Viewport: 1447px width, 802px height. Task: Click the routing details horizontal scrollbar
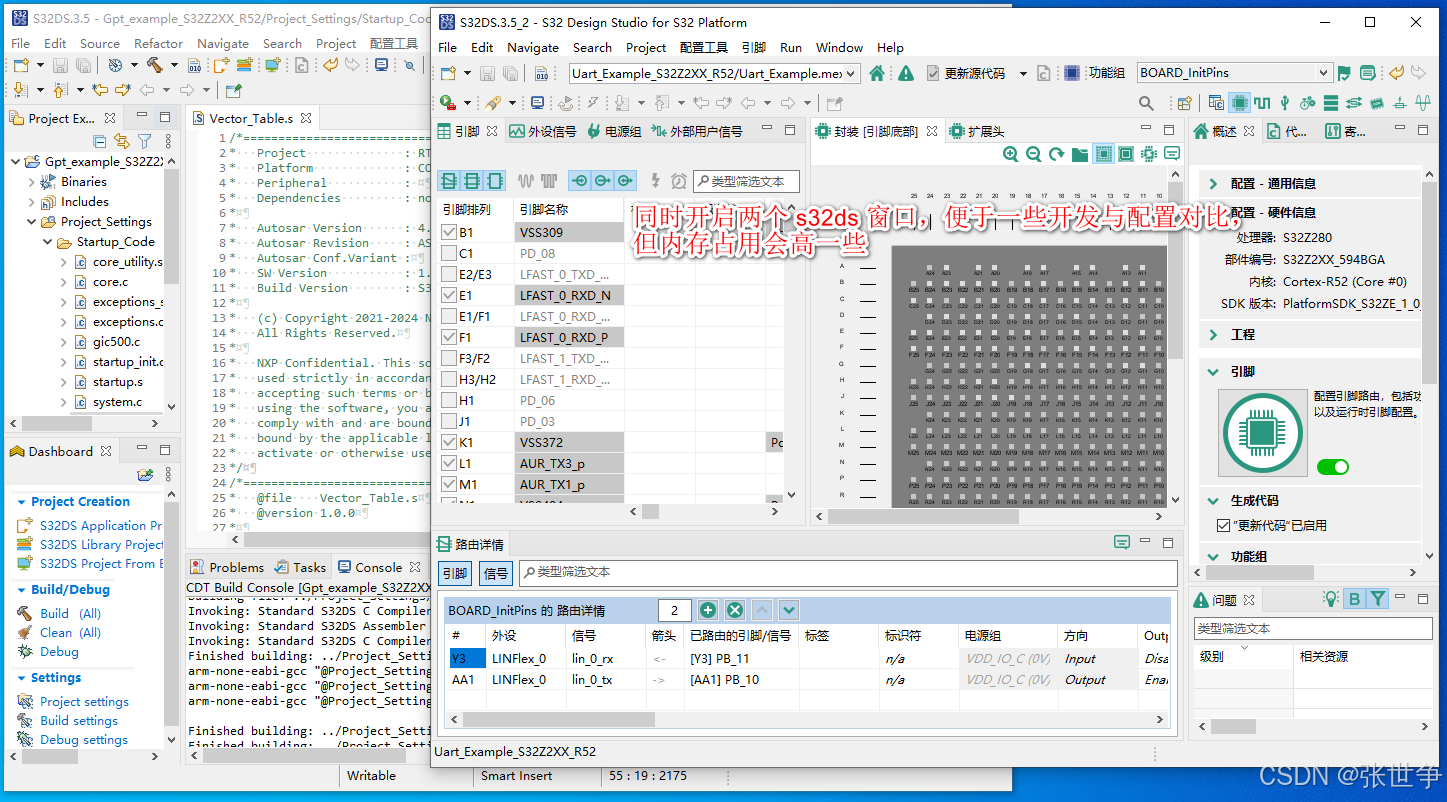click(558, 720)
